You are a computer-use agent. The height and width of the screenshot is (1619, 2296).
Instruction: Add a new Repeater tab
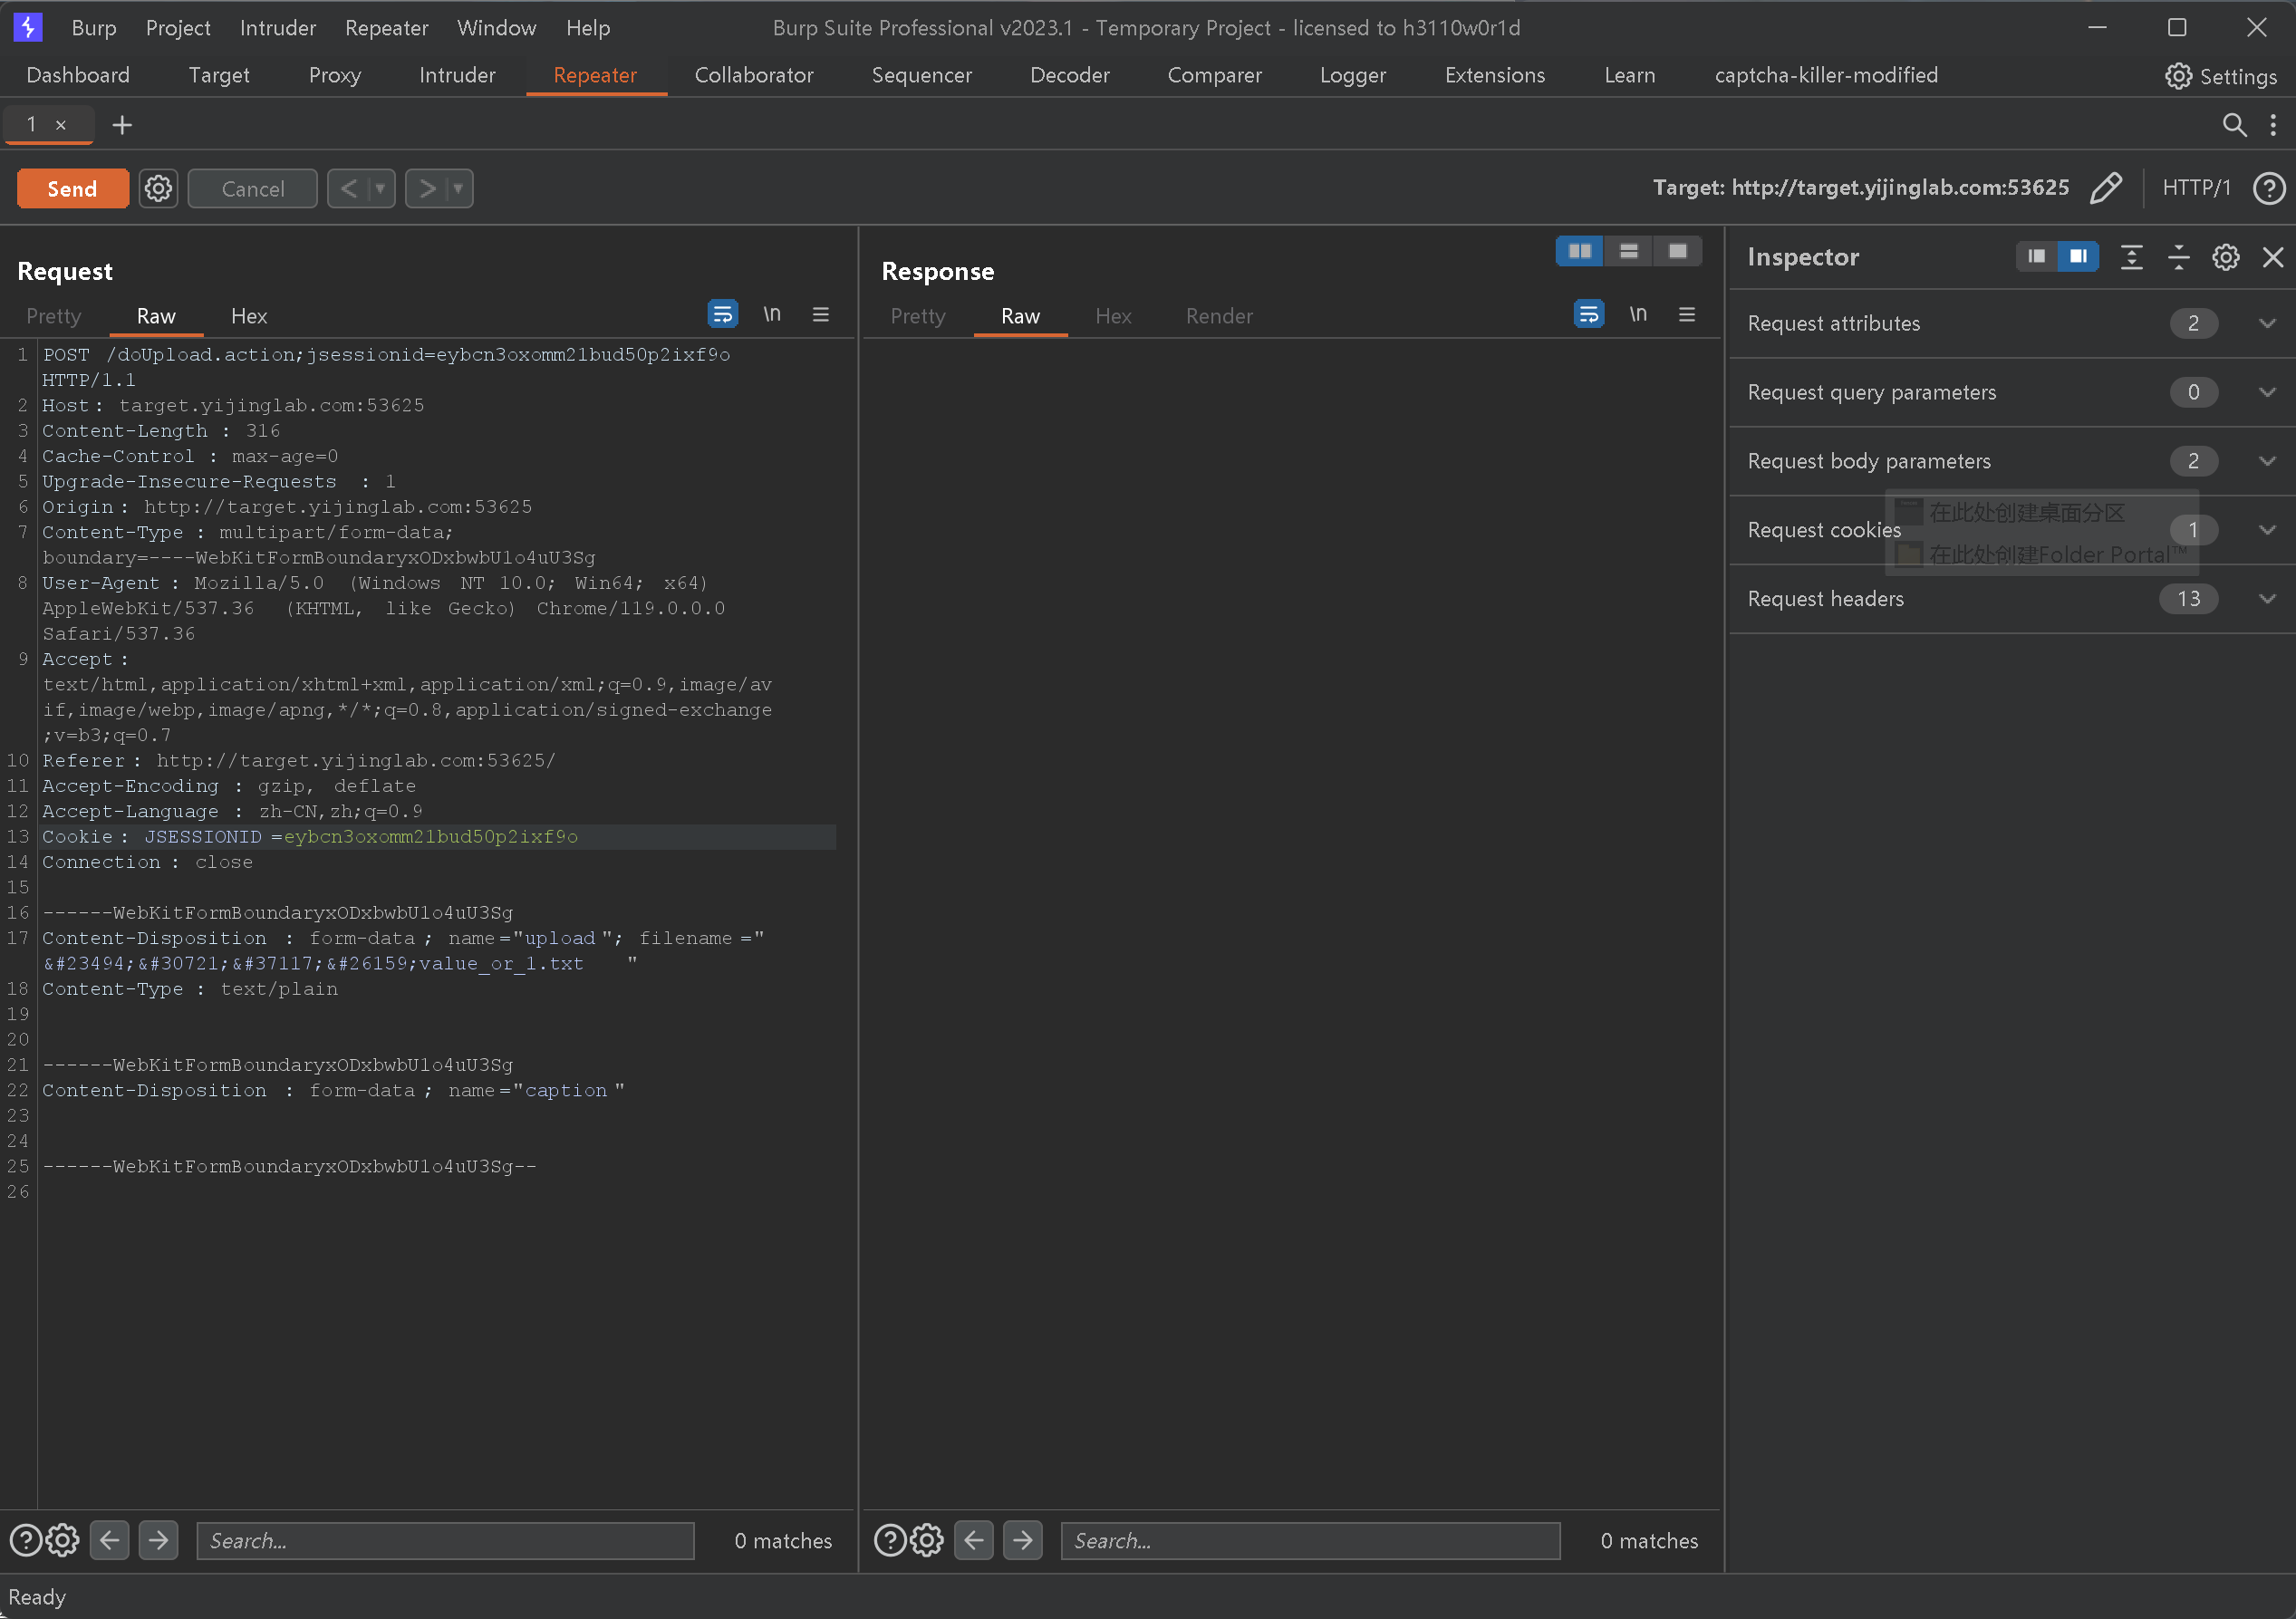pyautogui.click(x=122, y=125)
